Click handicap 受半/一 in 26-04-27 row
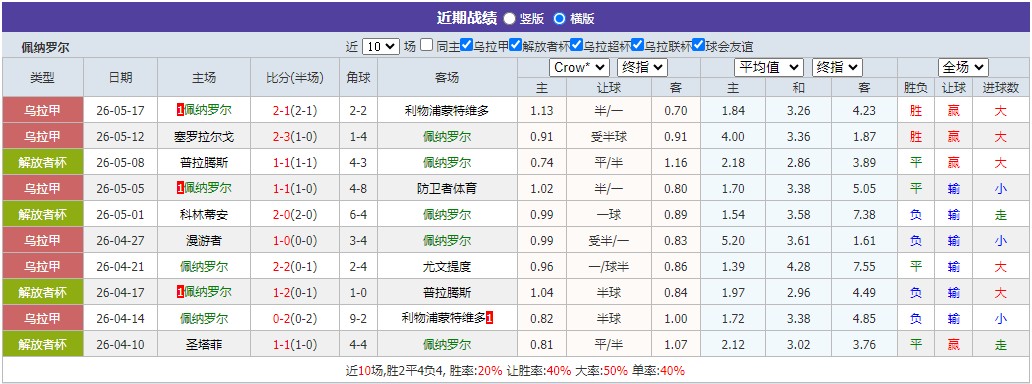 [x=609, y=241]
